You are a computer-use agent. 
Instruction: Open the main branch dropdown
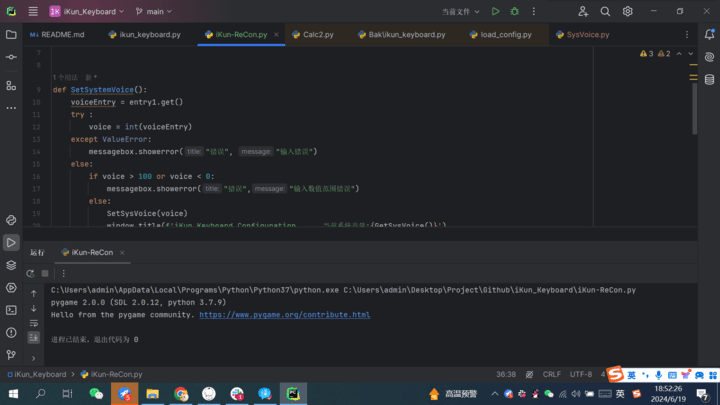click(154, 11)
